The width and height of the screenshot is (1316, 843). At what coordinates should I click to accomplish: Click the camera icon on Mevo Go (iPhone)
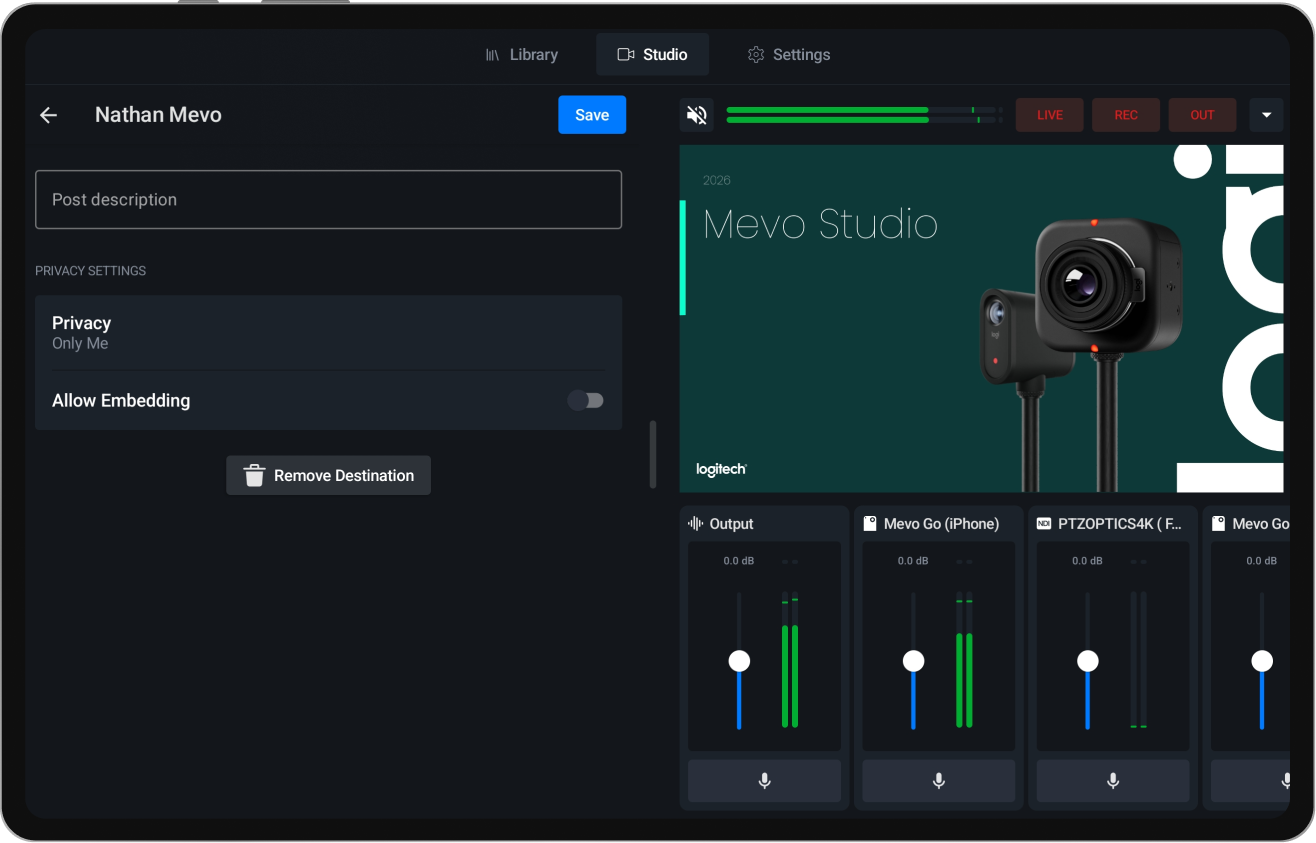click(x=869, y=522)
